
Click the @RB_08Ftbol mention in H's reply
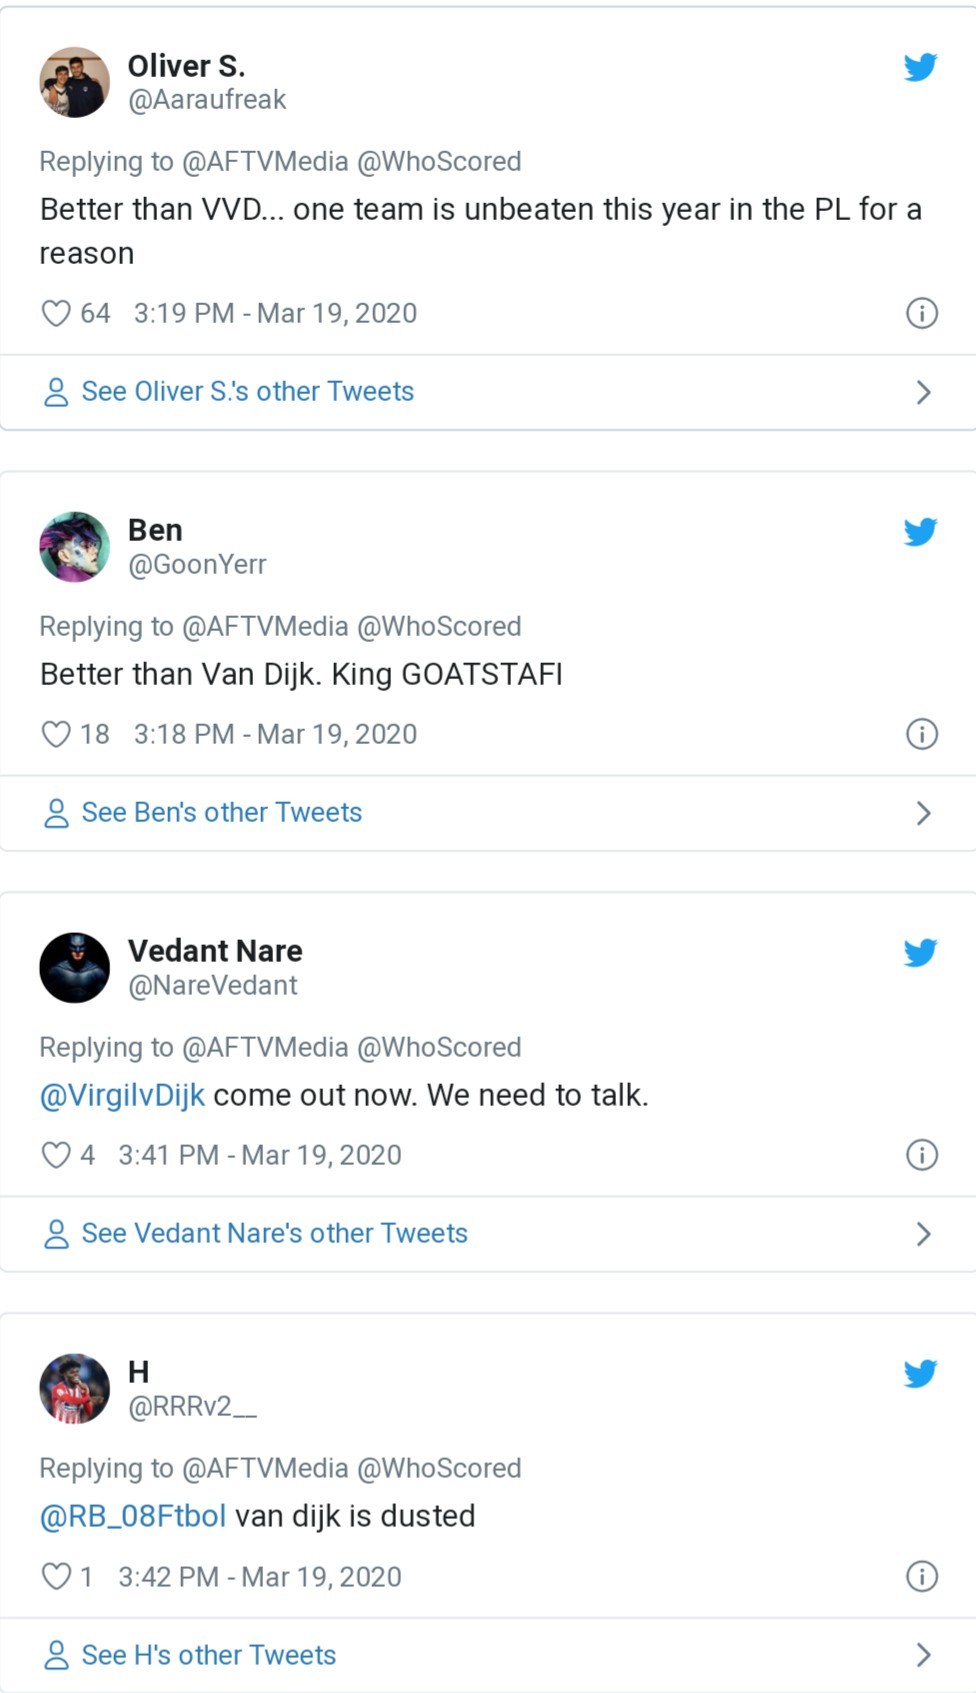point(132,1516)
